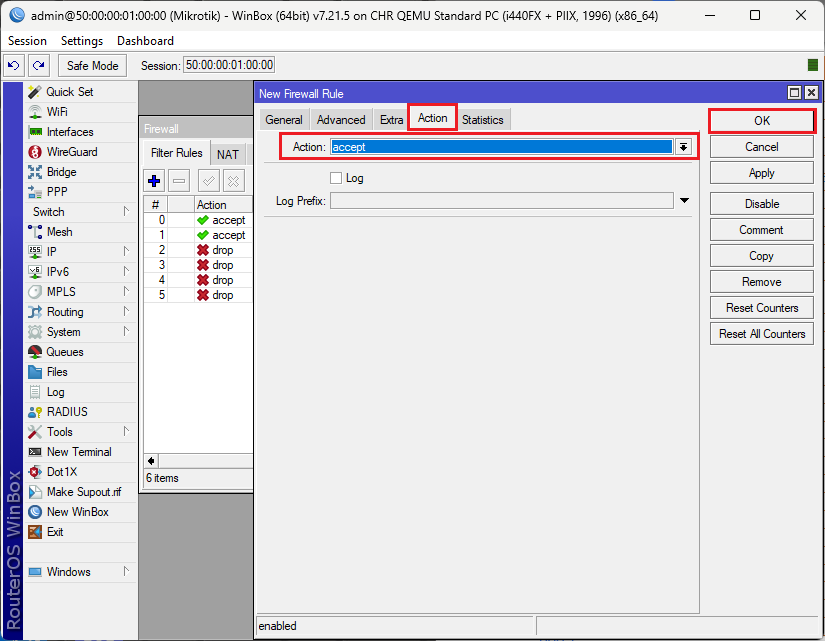Open the Settings menu

pos(82,41)
